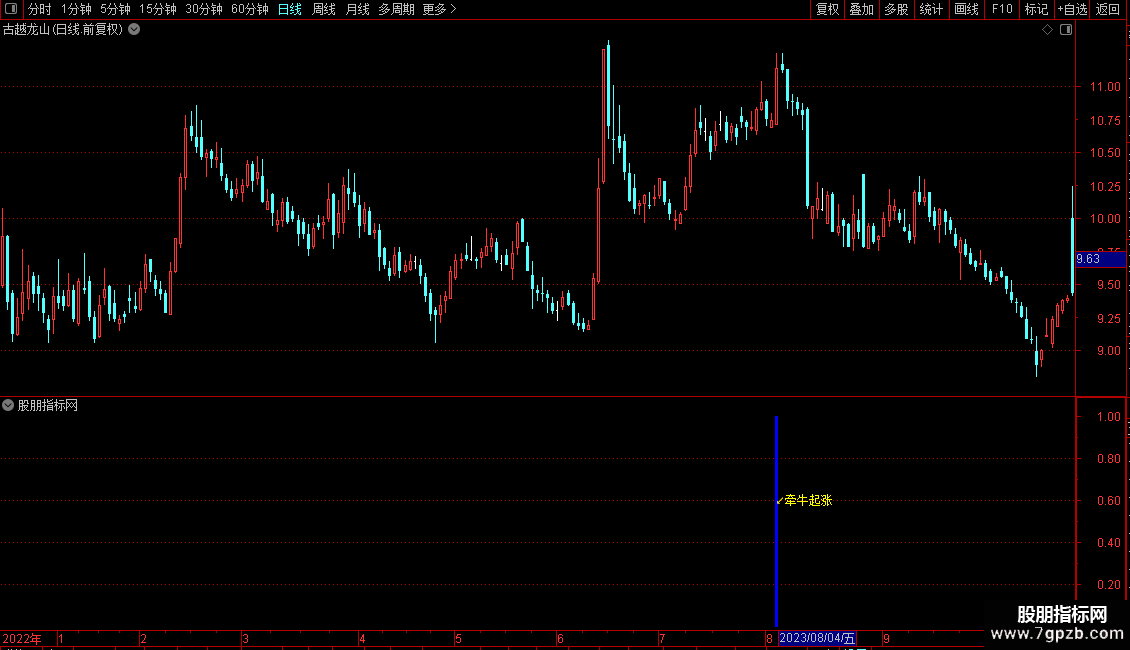Click the 返回 back button
Viewport: 1130px width, 650px height.
1108,9
